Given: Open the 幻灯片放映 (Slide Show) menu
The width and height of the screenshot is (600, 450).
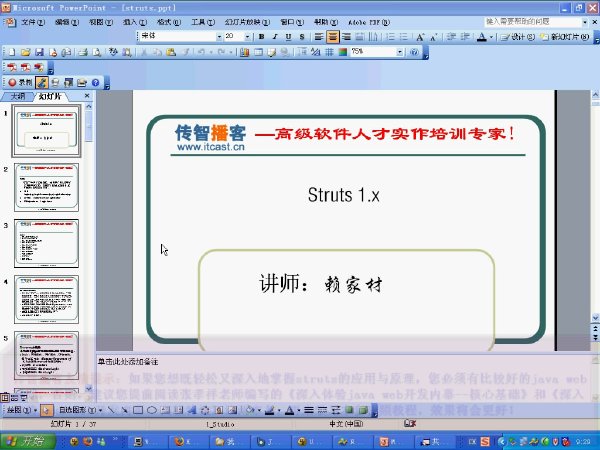Looking at the screenshot, I should tap(247, 22).
